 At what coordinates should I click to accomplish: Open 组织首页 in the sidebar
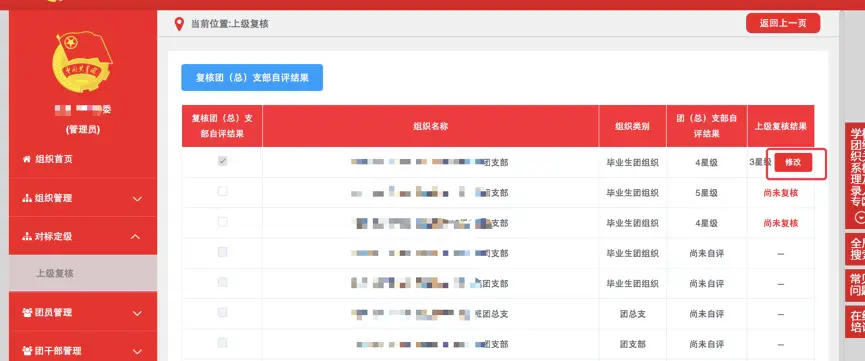(83, 160)
